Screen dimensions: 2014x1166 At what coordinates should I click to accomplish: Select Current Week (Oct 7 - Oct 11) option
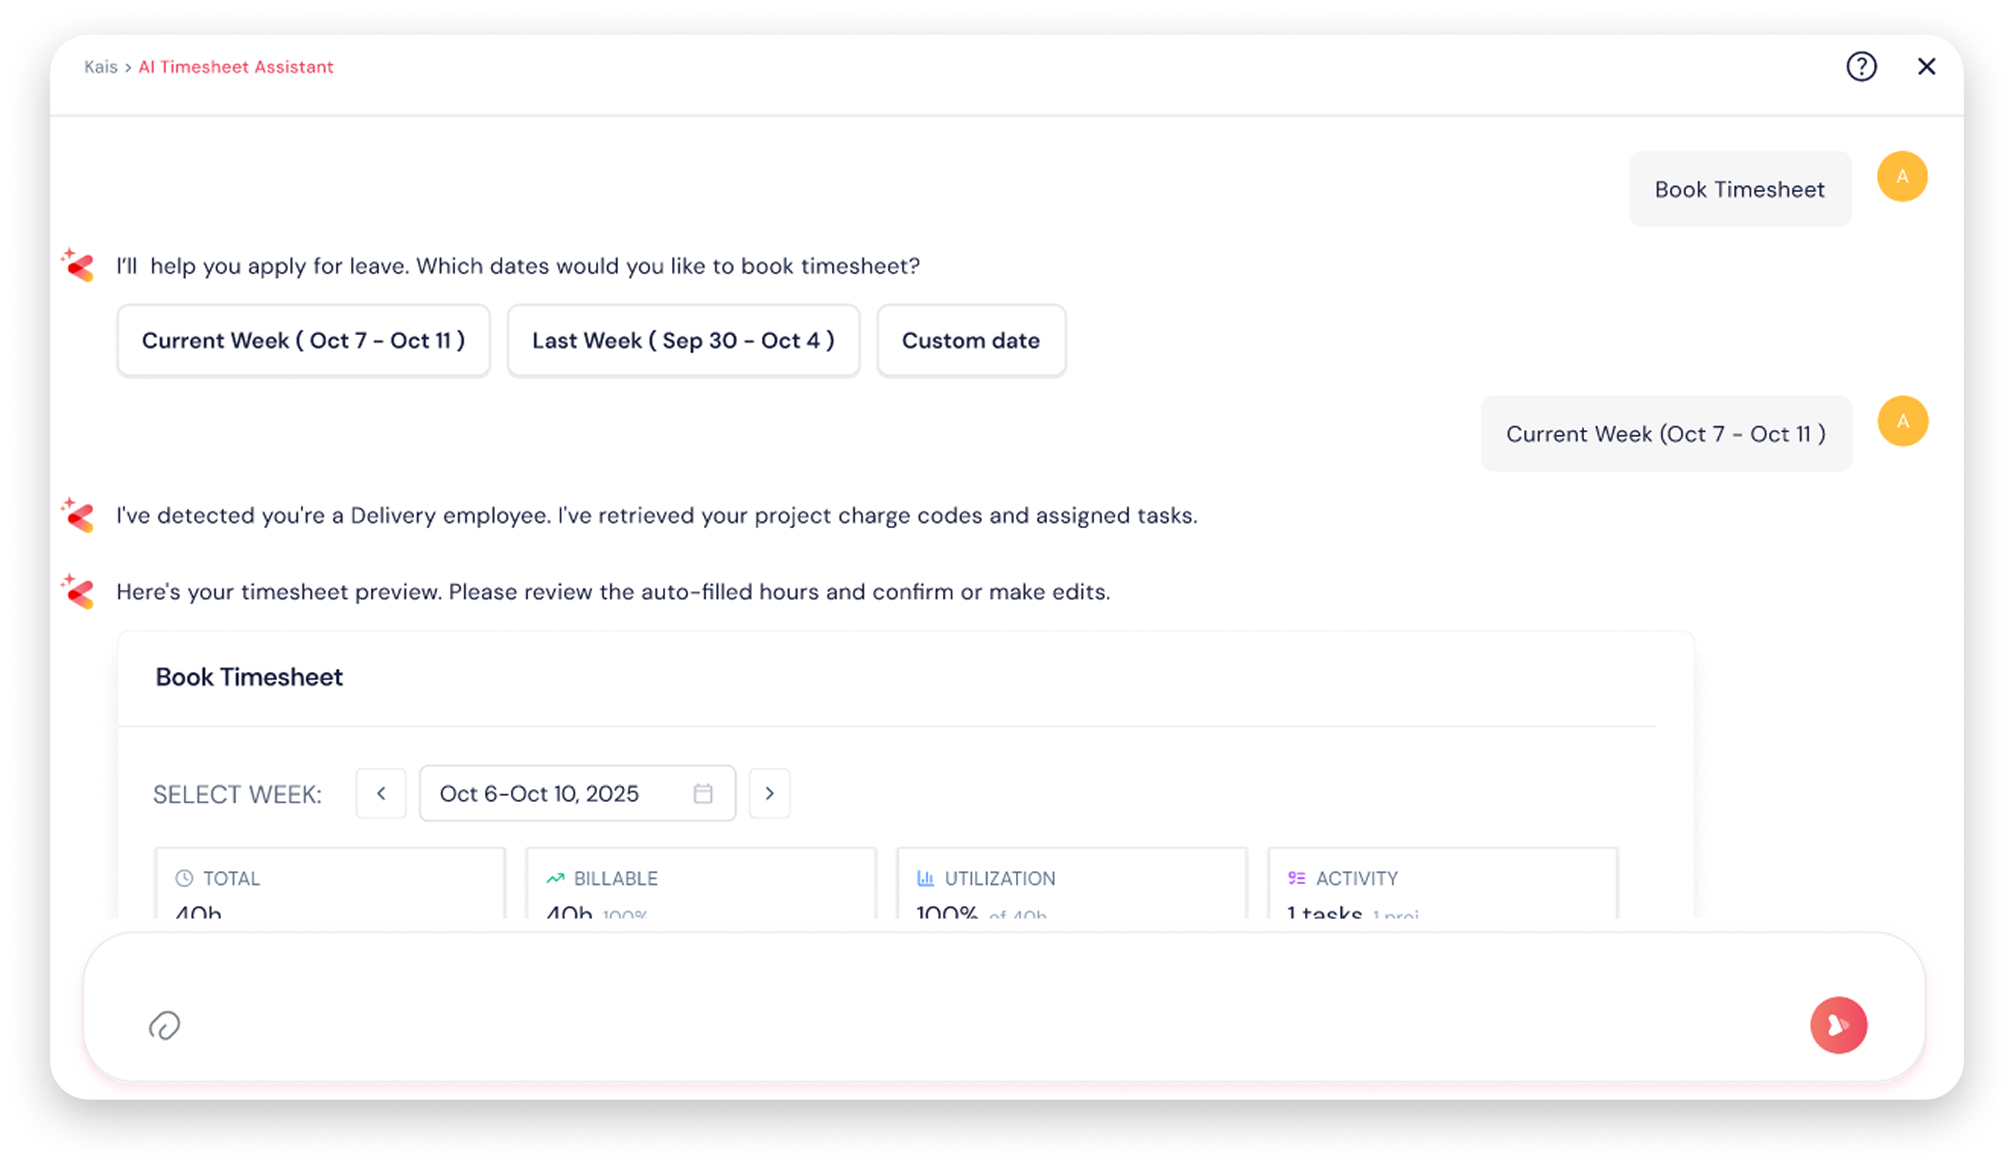pos(303,341)
